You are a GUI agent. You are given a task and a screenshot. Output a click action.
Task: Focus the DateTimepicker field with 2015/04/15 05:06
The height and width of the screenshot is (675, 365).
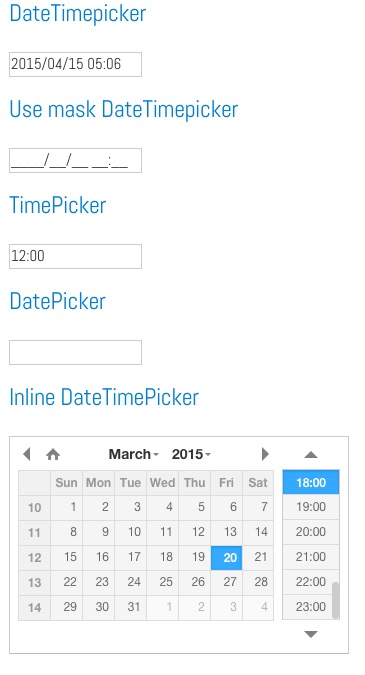tap(75, 64)
